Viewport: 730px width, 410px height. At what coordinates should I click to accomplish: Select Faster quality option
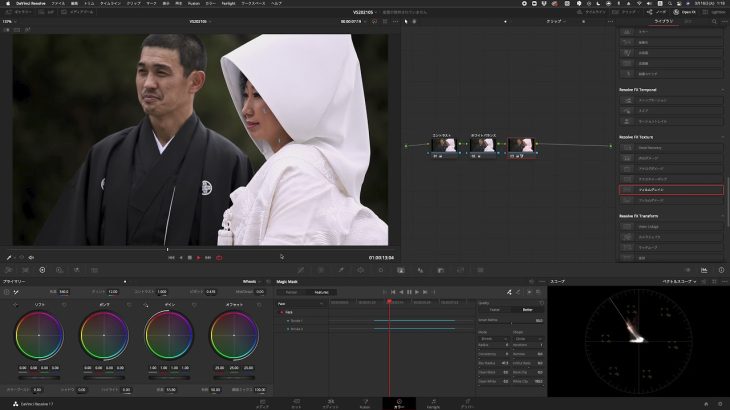point(494,310)
